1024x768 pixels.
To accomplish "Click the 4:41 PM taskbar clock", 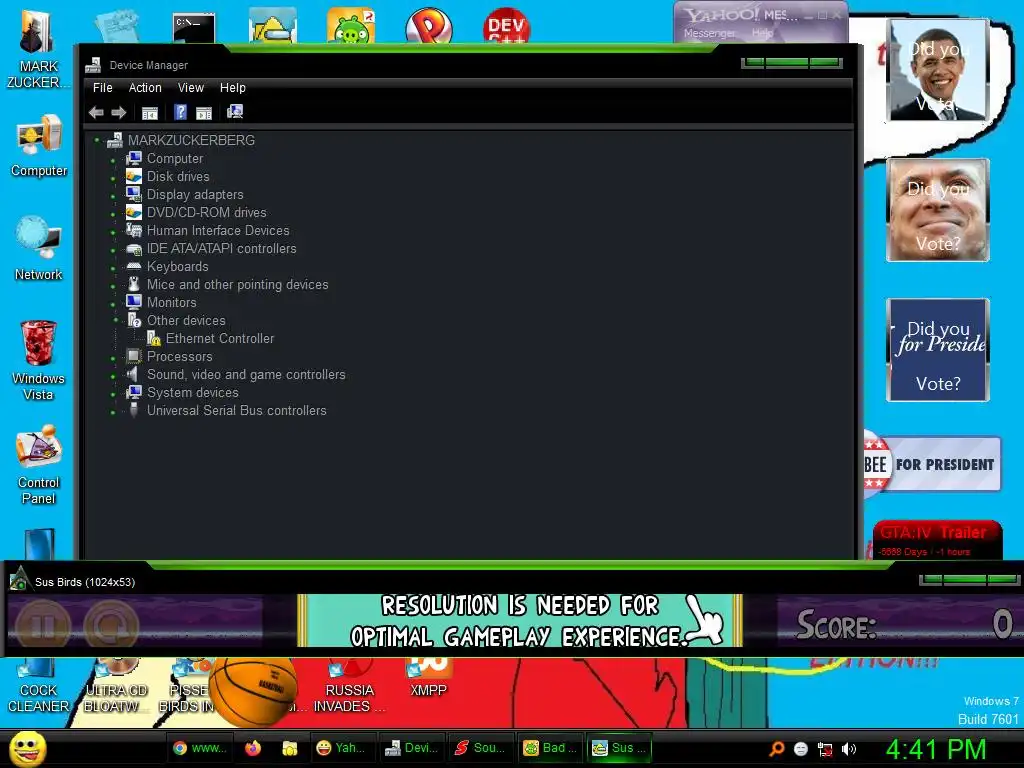I will point(935,749).
